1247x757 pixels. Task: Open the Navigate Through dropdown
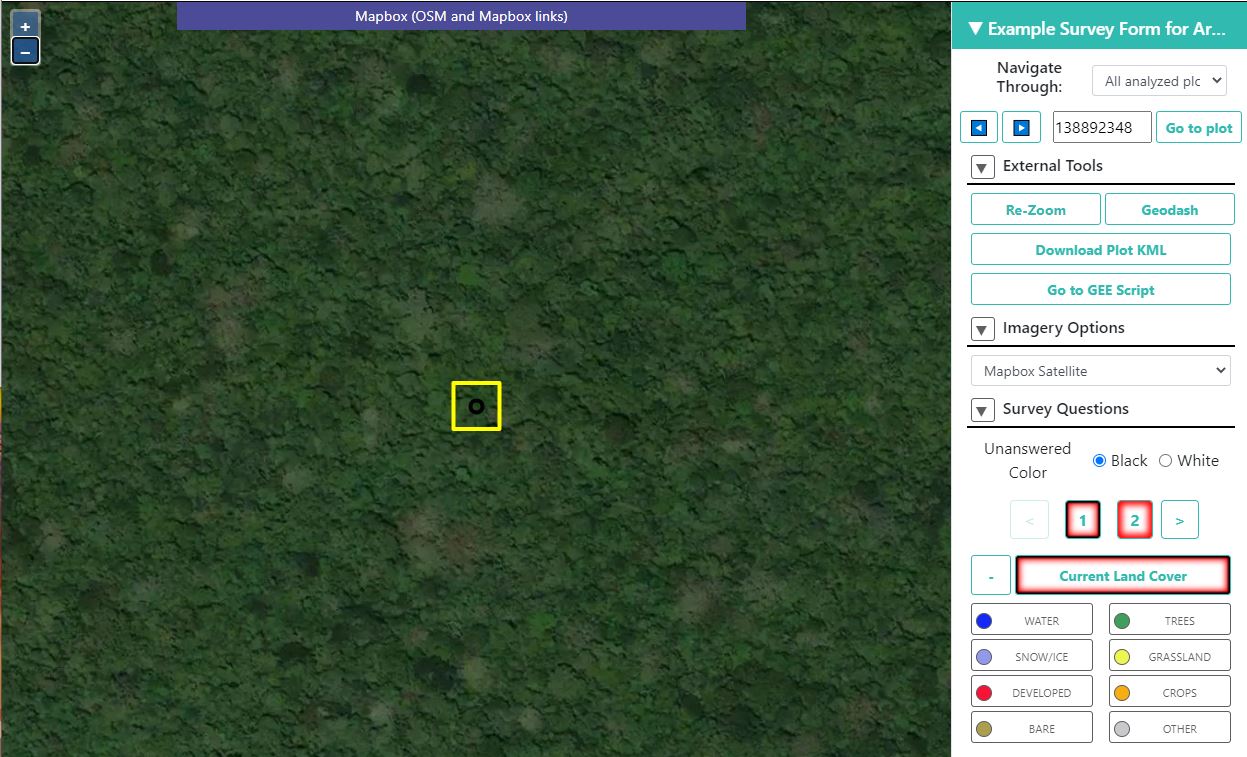[x=1159, y=81]
